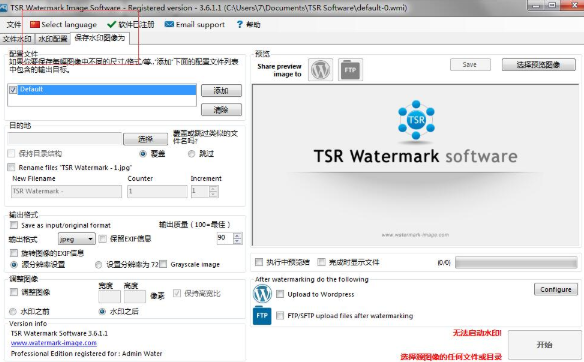Click the blue FTP icon near upload option
Image resolution: width=584 pixels, height=362 pixels.
tap(262, 315)
